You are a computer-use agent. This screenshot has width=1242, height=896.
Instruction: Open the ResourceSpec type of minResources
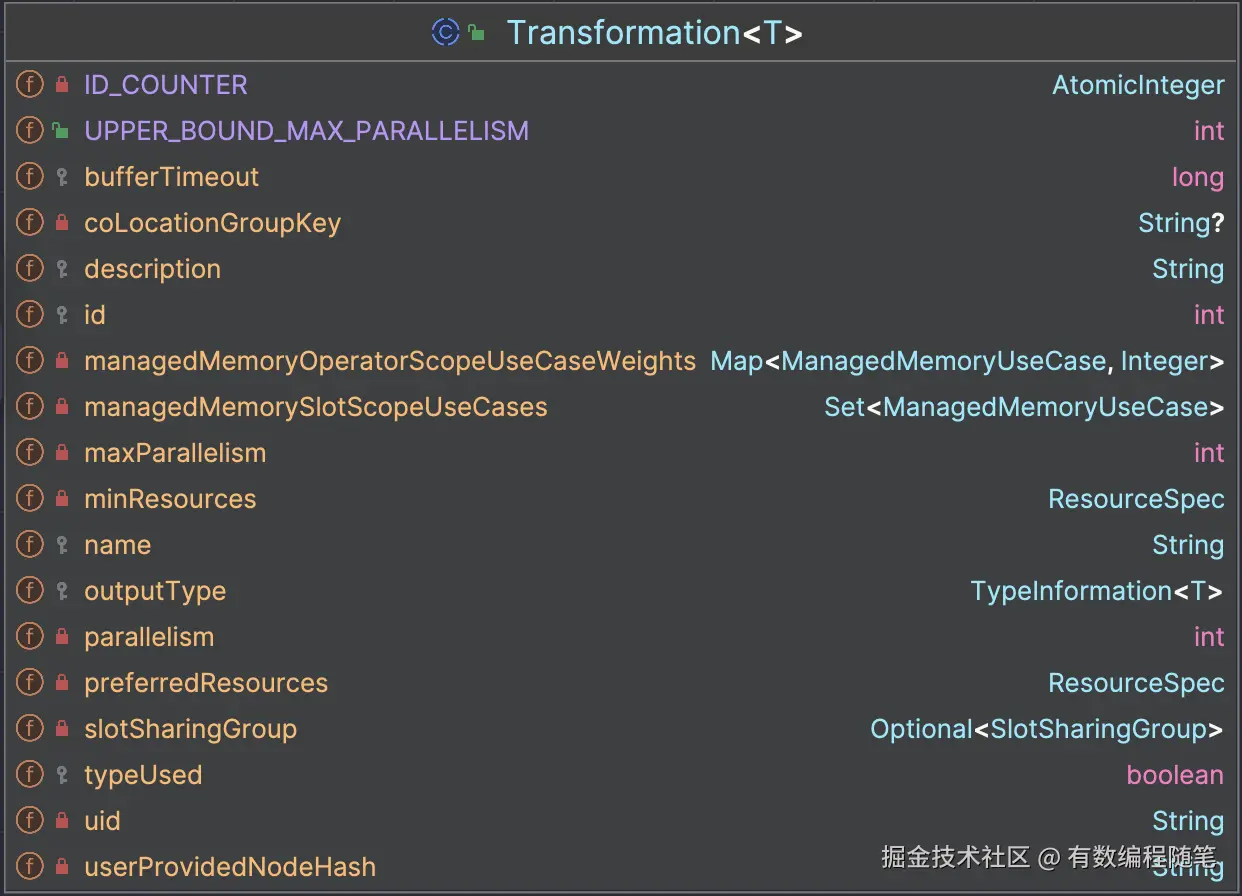pyautogui.click(x=1136, y=499)
